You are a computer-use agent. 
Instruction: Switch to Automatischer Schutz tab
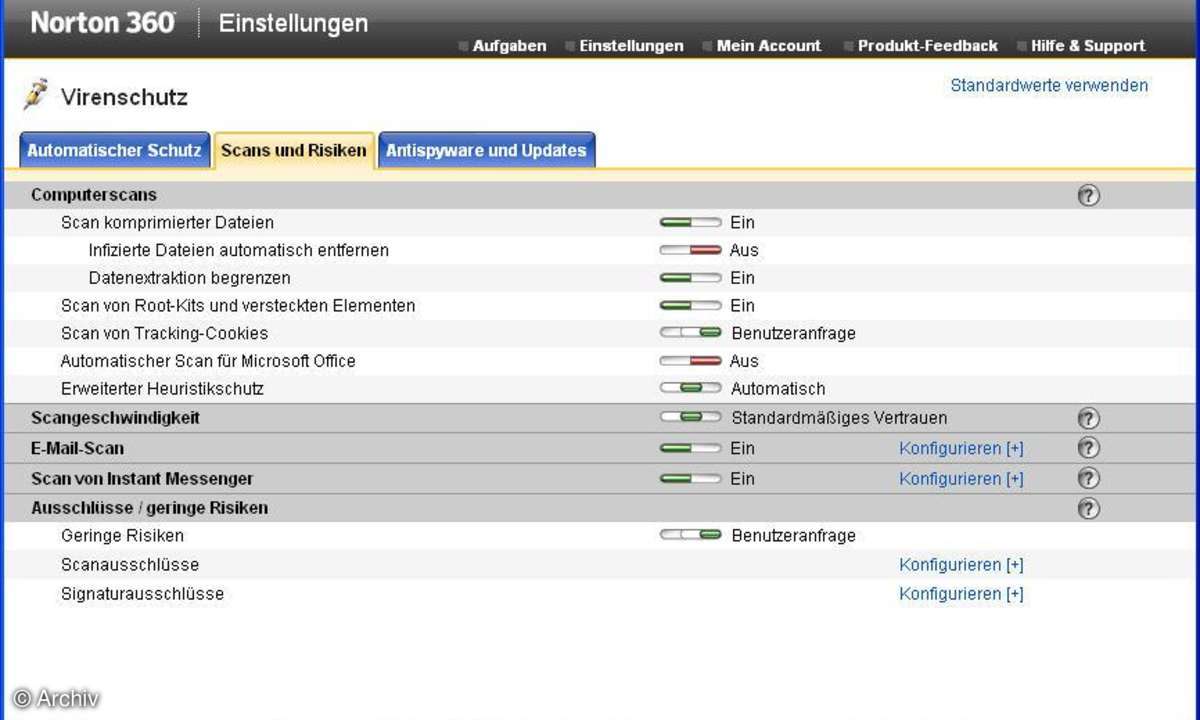tap(114, 151)
